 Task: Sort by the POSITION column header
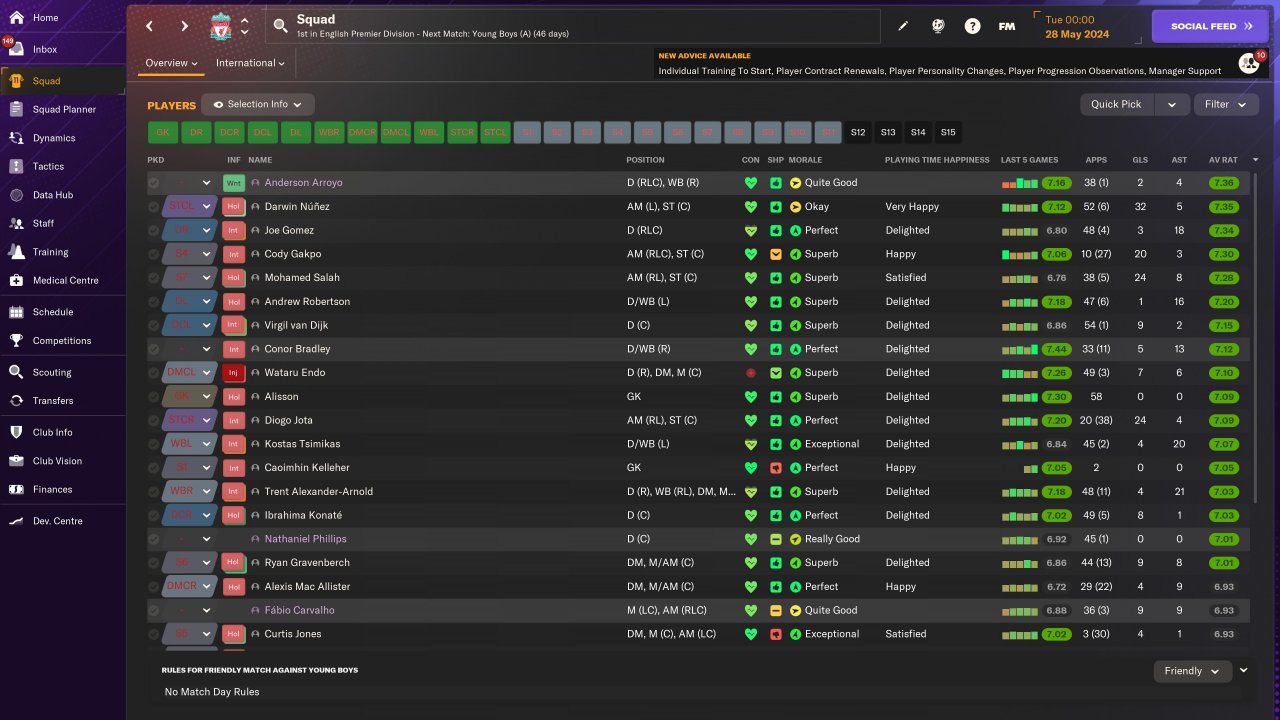pyautogui.click(x=645, y=160)
